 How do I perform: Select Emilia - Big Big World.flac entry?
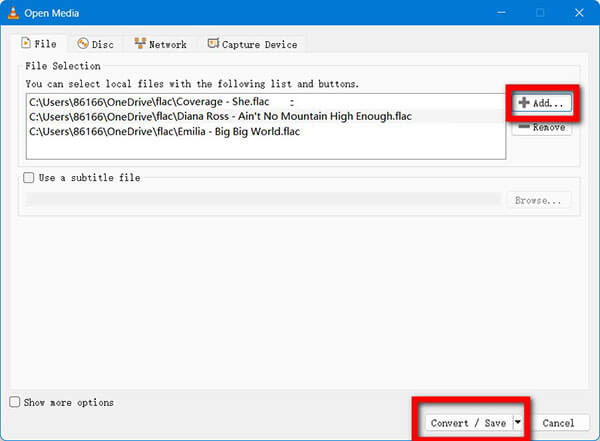click(266, 131)
